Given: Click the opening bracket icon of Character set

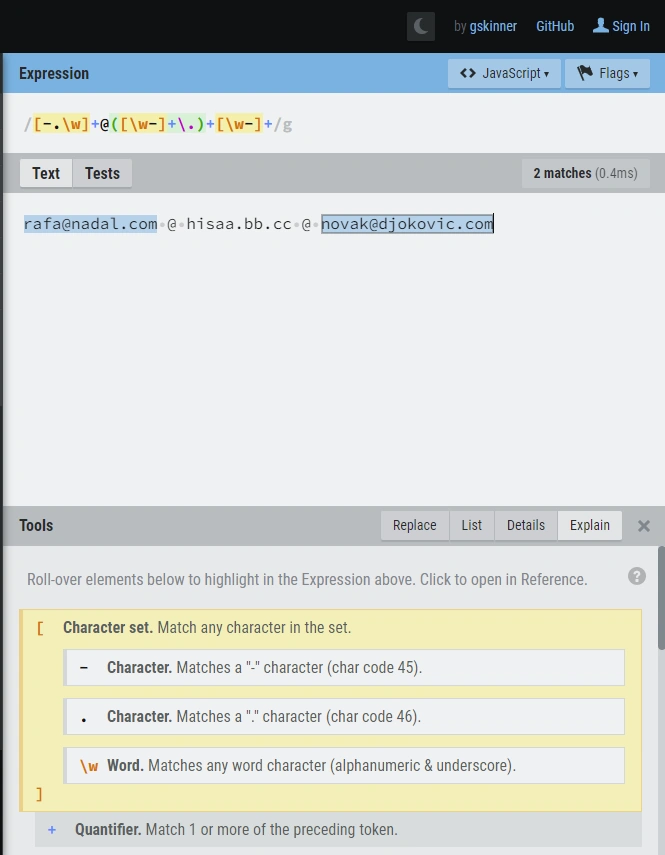Looking at the screenshot, I should 40,628.
